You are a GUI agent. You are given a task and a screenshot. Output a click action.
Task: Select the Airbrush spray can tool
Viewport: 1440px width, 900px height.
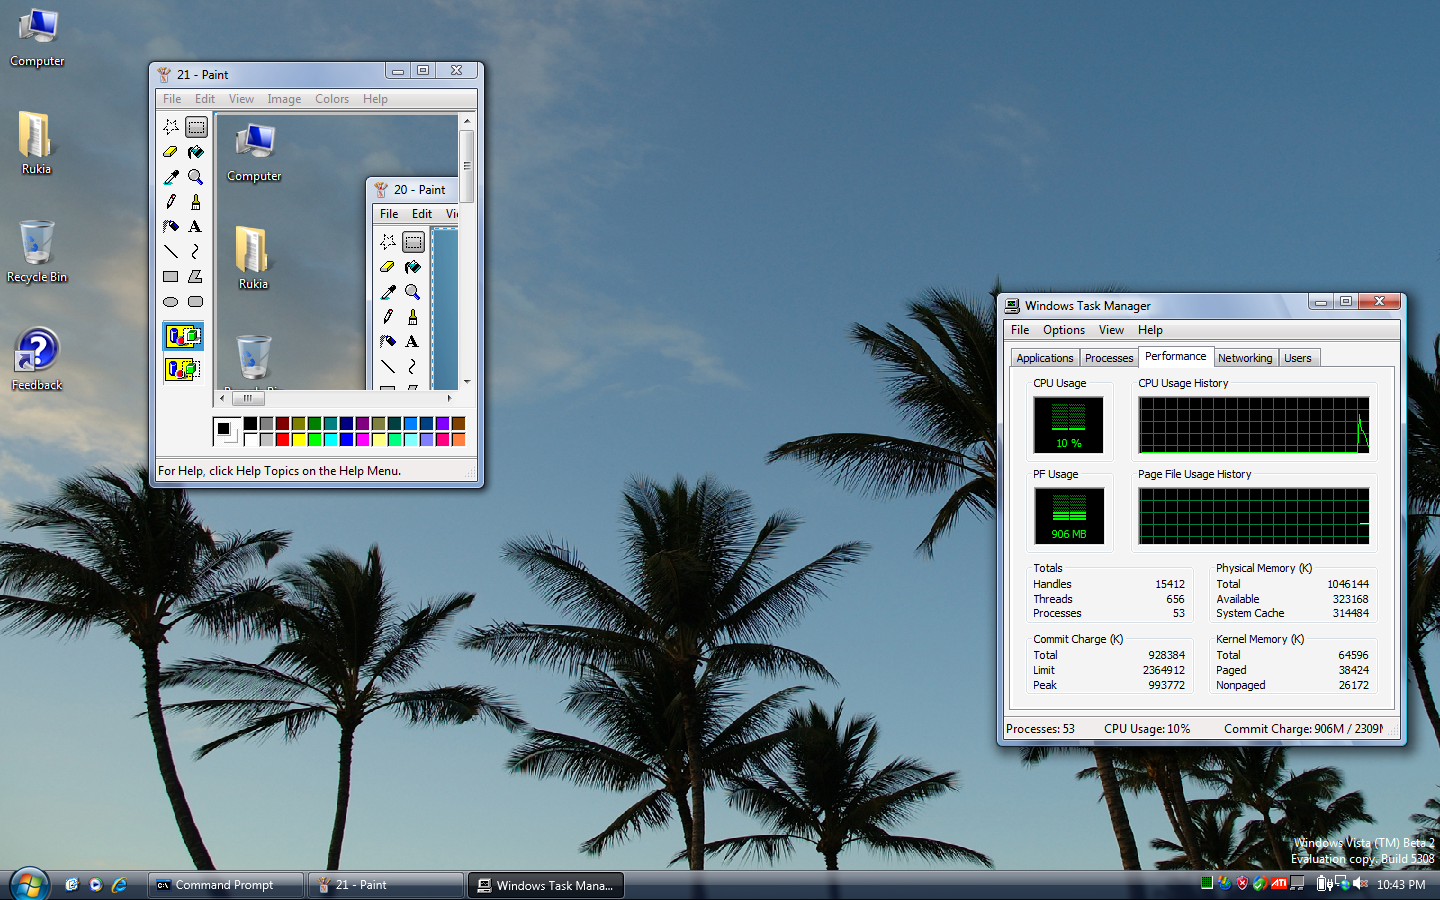coord(171,227)
